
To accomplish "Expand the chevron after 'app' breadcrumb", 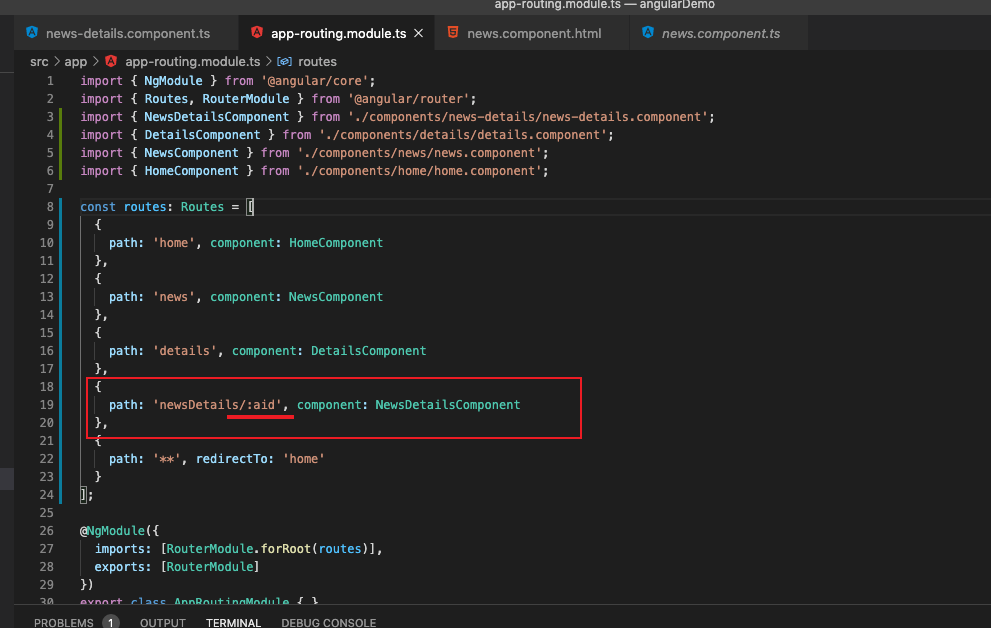I will pos(95,61).
